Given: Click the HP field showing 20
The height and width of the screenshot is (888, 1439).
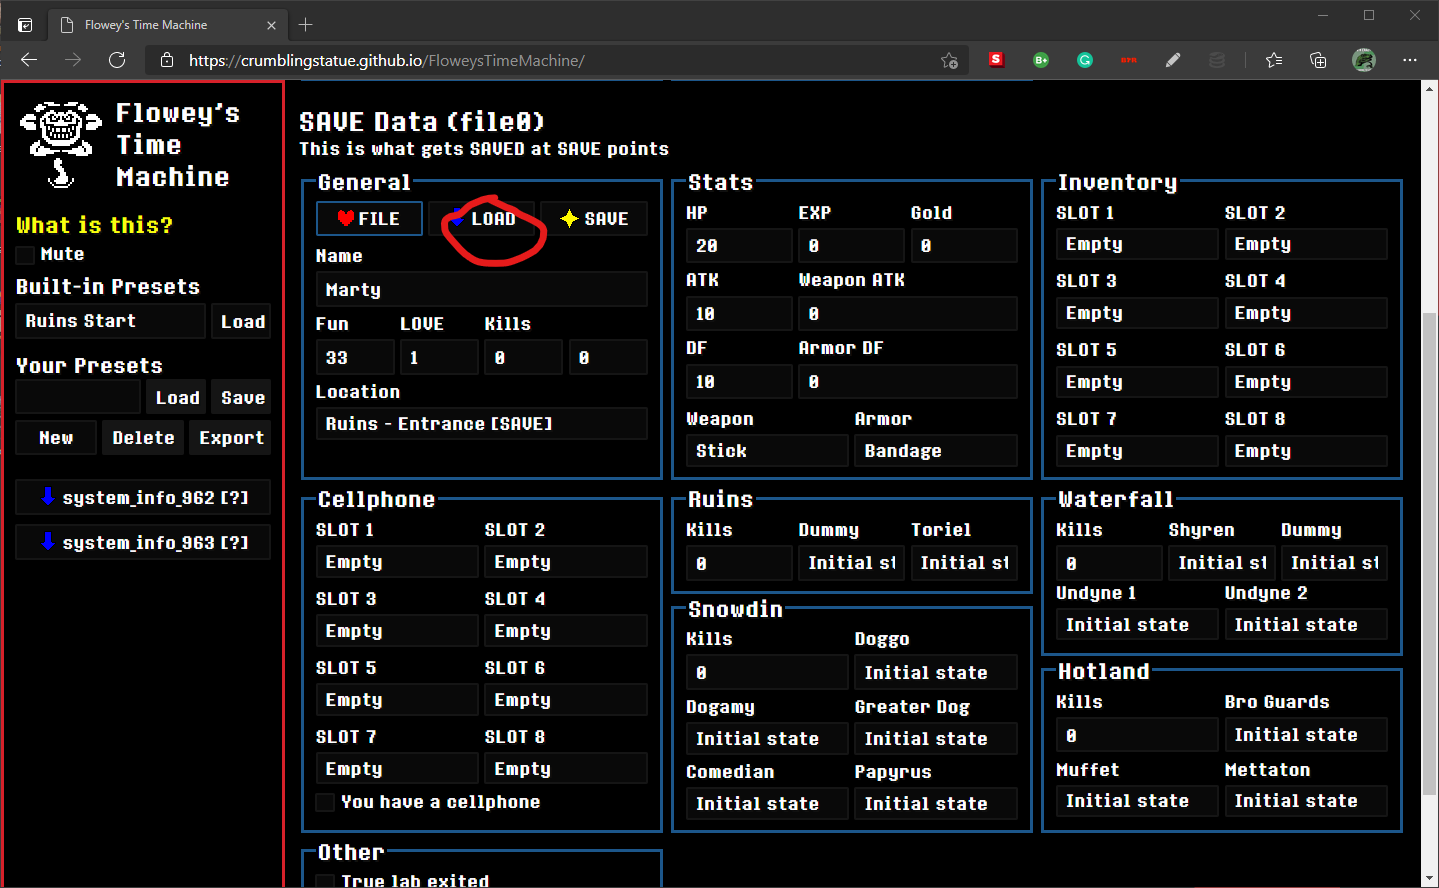Looking at the screenshot, I should 739,246.
